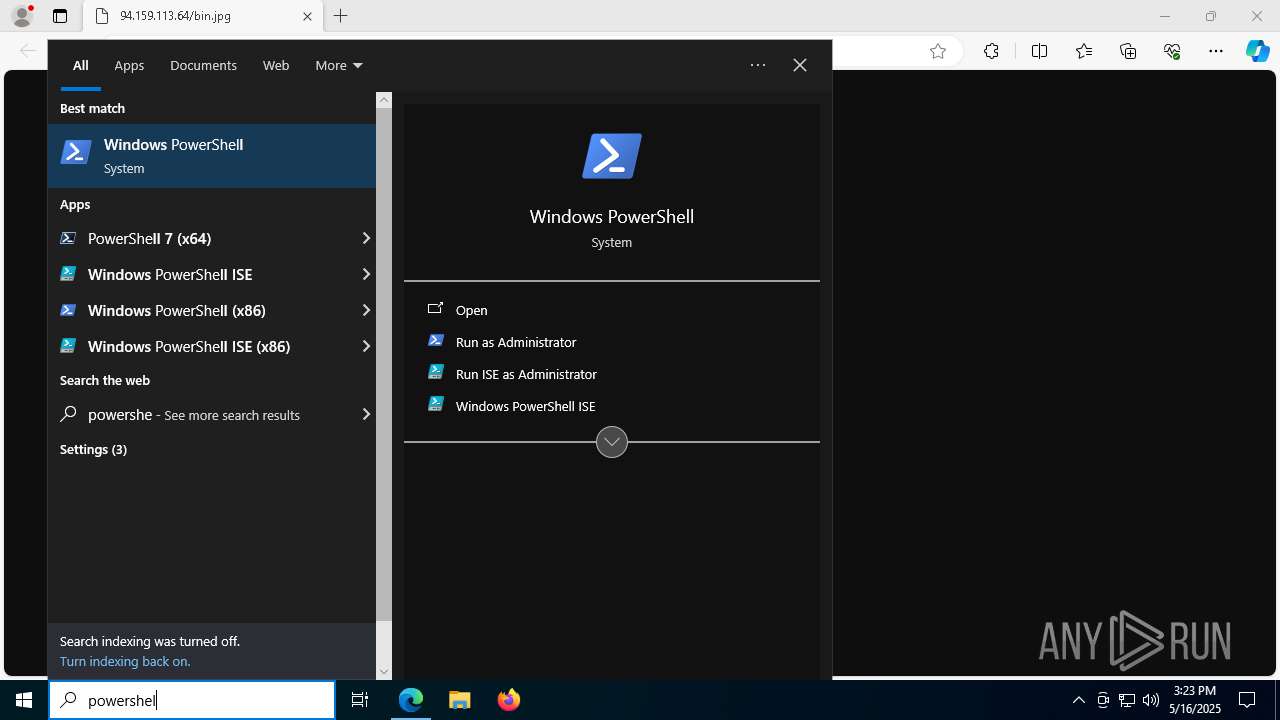Close the 94.159.113.64/bin.jpg browser tab
1280x720 pixels.
[308, 16]
